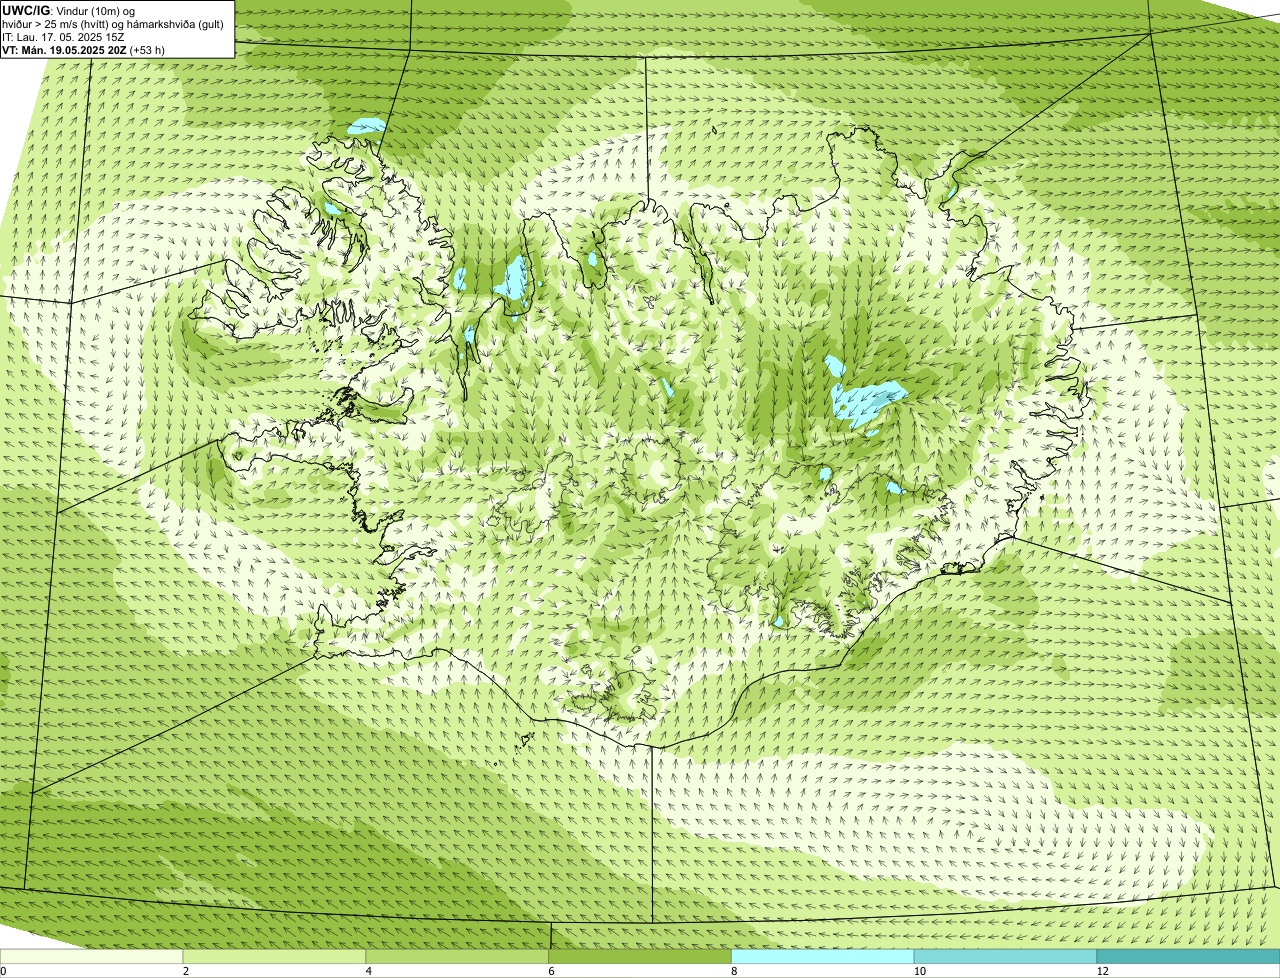Click the pale cream 0–2 m/s legend swatch
The width and height of the screenshot is (1280, 978).
tap(92, 956)
